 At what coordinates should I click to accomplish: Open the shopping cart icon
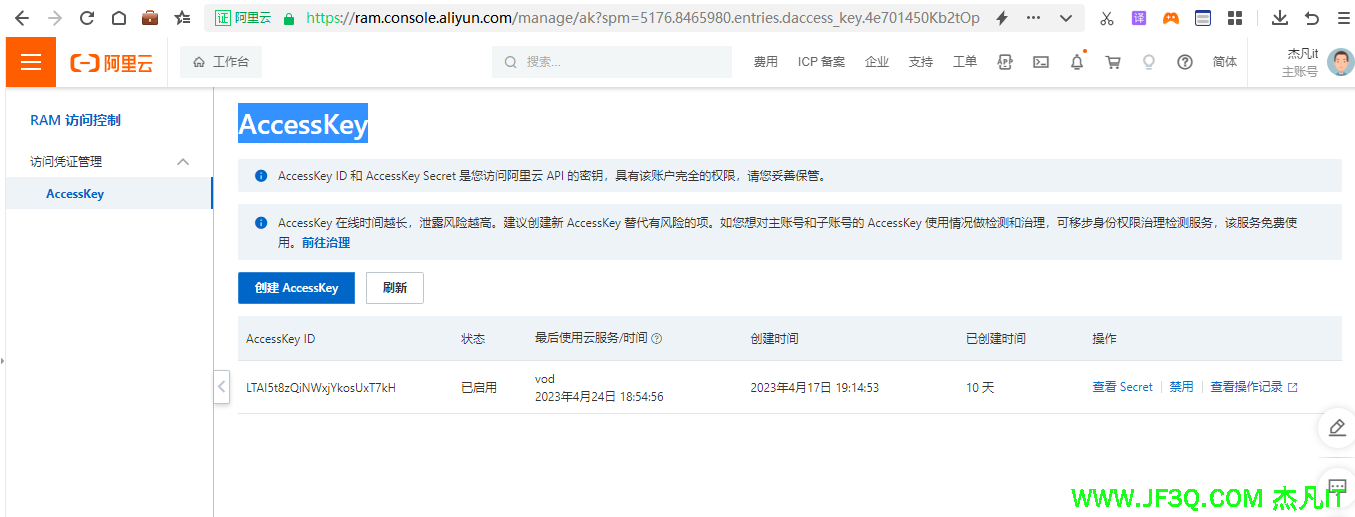click(x=1113, y=62)
